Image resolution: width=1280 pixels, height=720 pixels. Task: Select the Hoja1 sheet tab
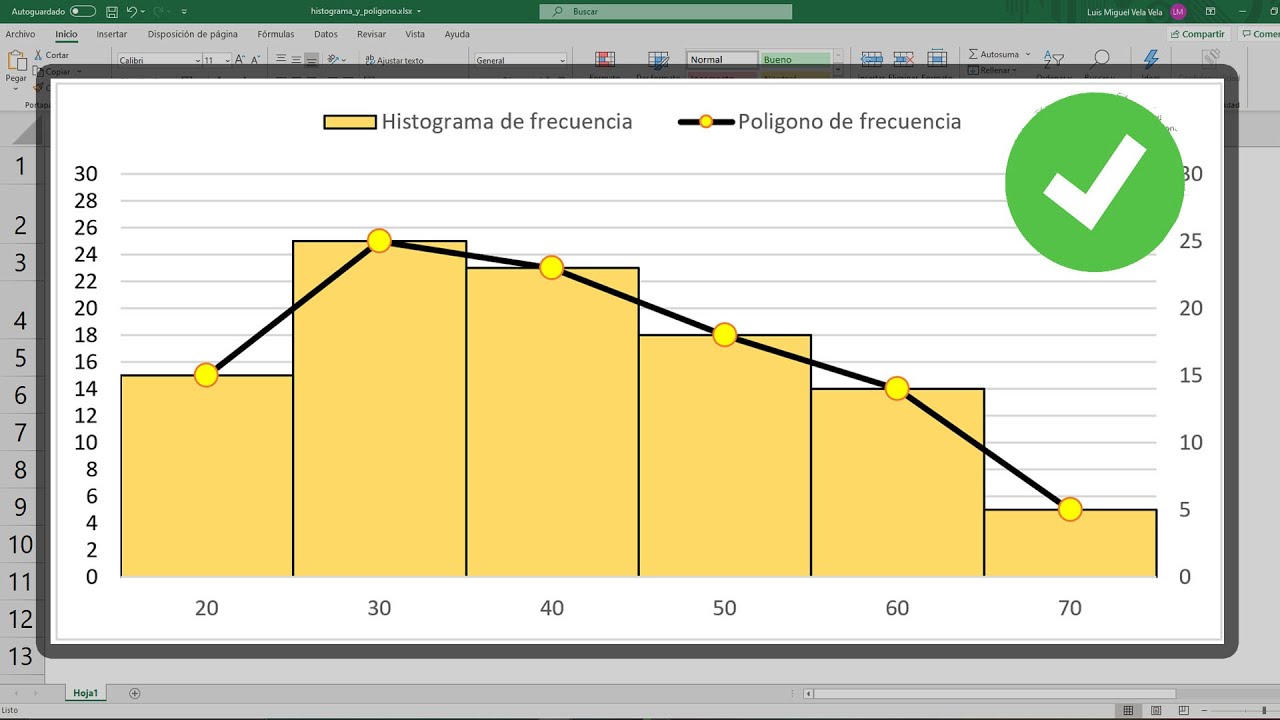click(85, 693)
